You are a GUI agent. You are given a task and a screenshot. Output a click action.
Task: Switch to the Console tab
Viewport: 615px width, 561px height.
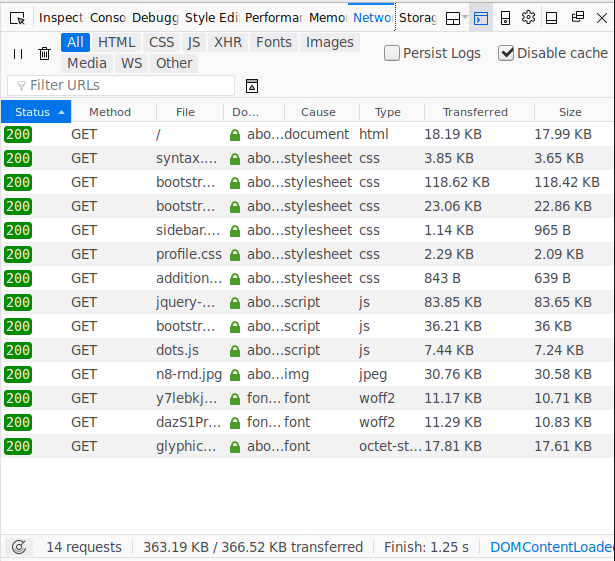[x=108, y=18]
